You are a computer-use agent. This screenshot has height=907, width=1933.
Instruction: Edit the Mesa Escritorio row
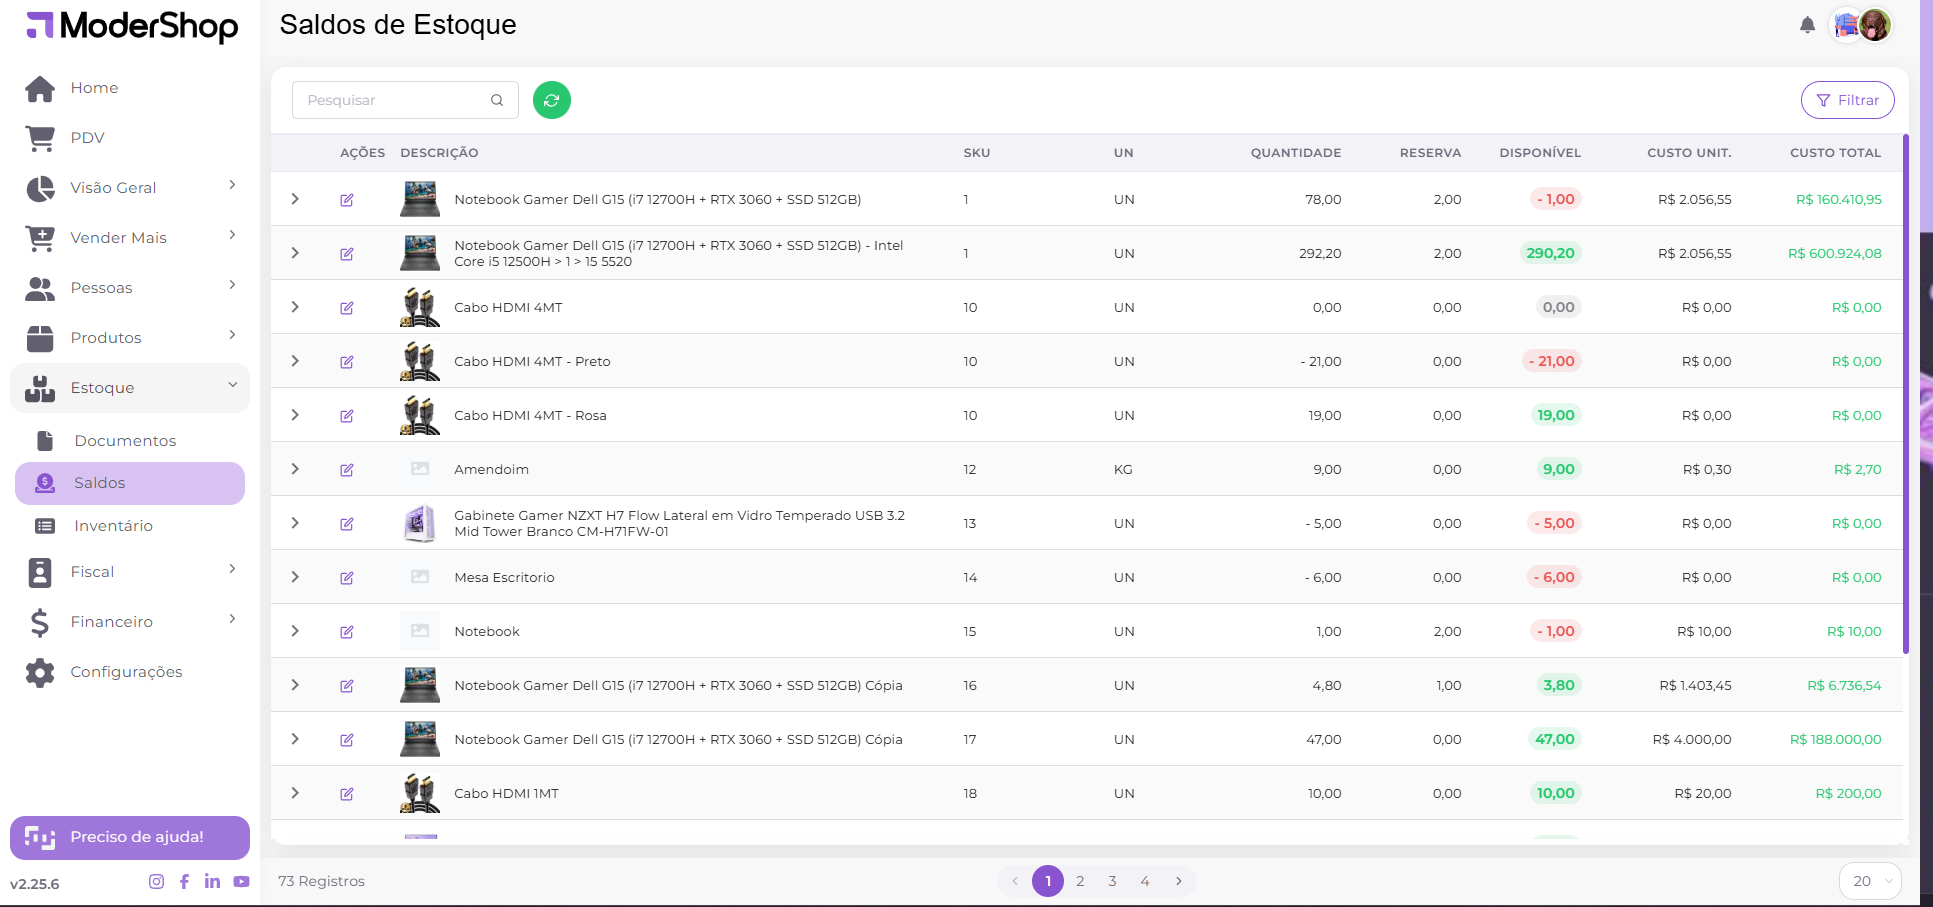pos(347,578)
